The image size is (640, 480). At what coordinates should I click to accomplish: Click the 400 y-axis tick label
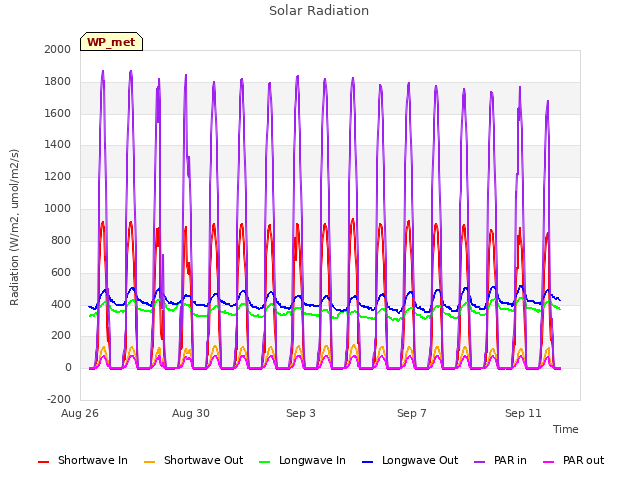click(61, 304)
